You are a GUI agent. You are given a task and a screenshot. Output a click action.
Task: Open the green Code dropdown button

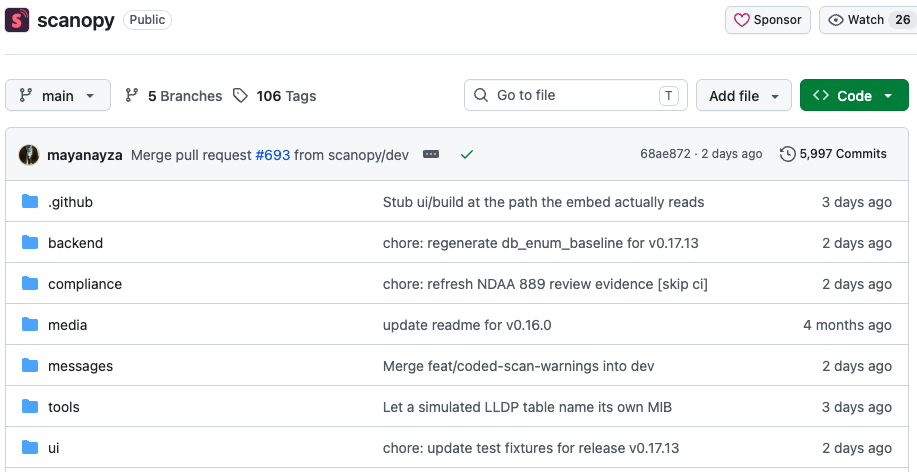[x=854, y=95]
